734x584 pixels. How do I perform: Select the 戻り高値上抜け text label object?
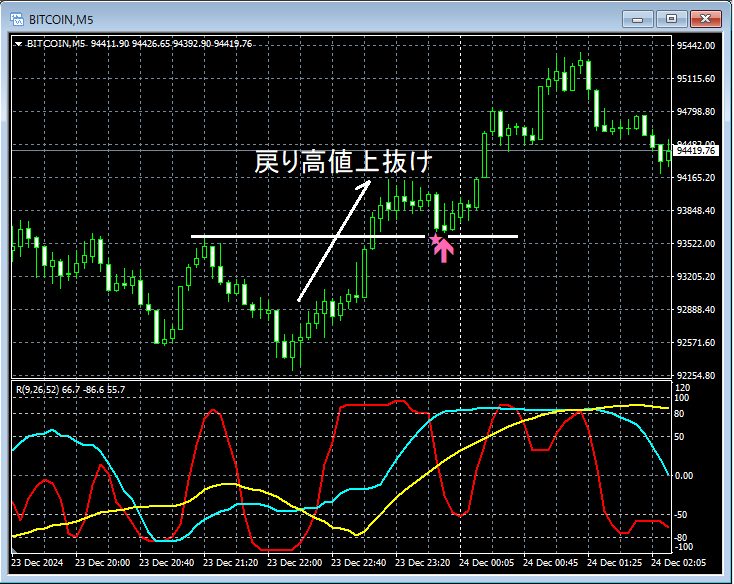tap(343, 162)
